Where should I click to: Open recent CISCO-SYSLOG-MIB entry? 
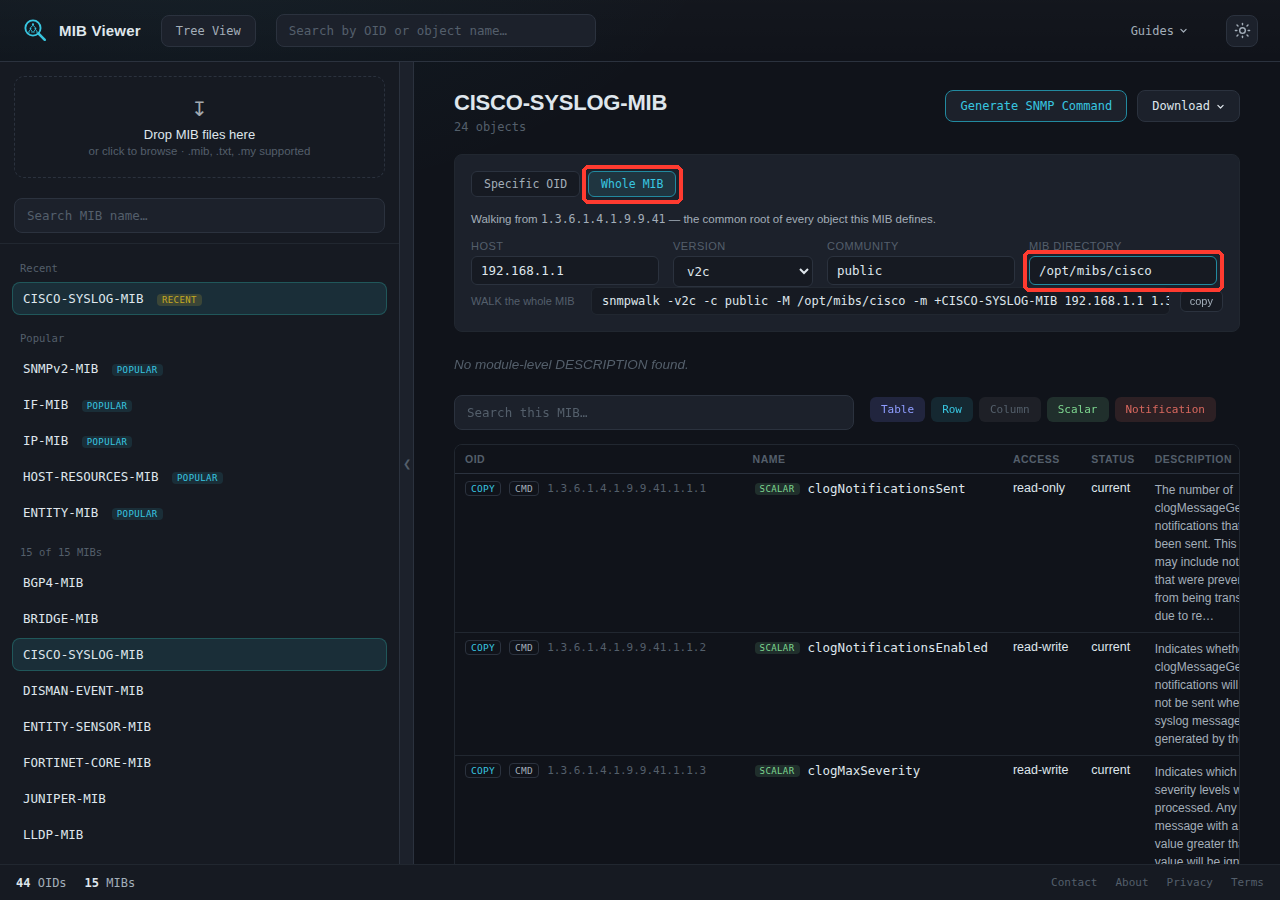199,299
